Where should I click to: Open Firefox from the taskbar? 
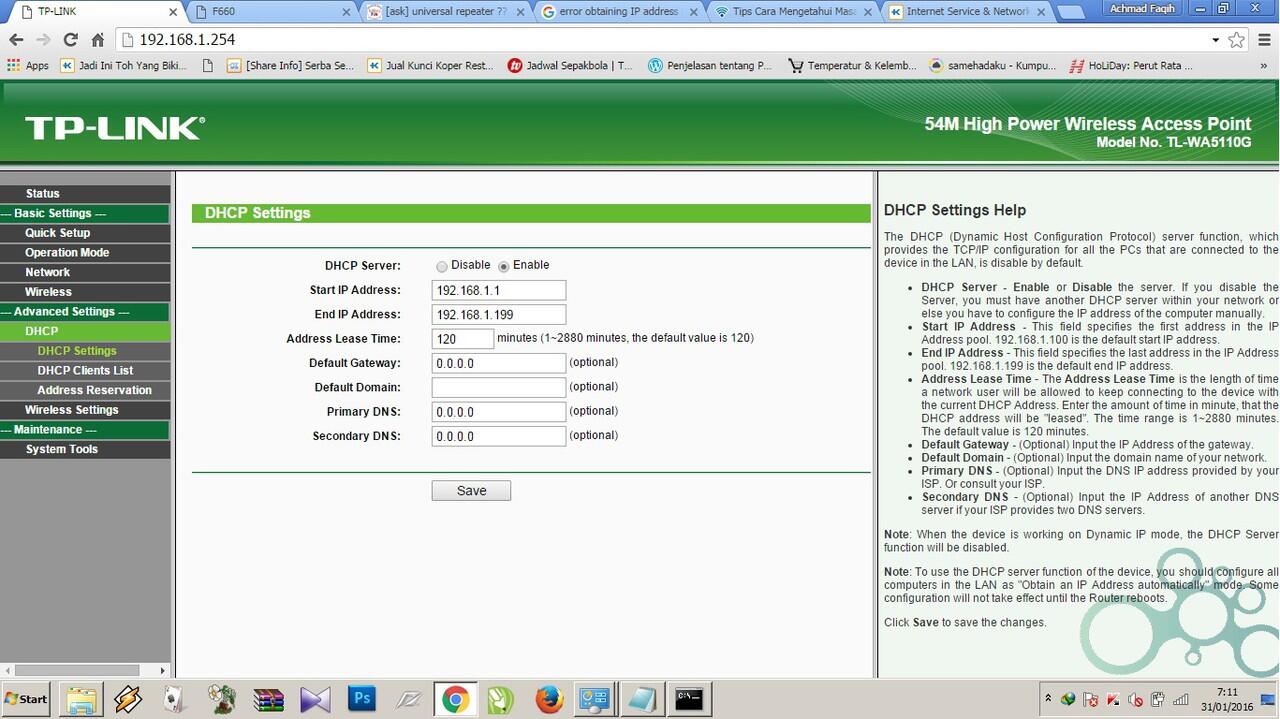pos(548,699)
